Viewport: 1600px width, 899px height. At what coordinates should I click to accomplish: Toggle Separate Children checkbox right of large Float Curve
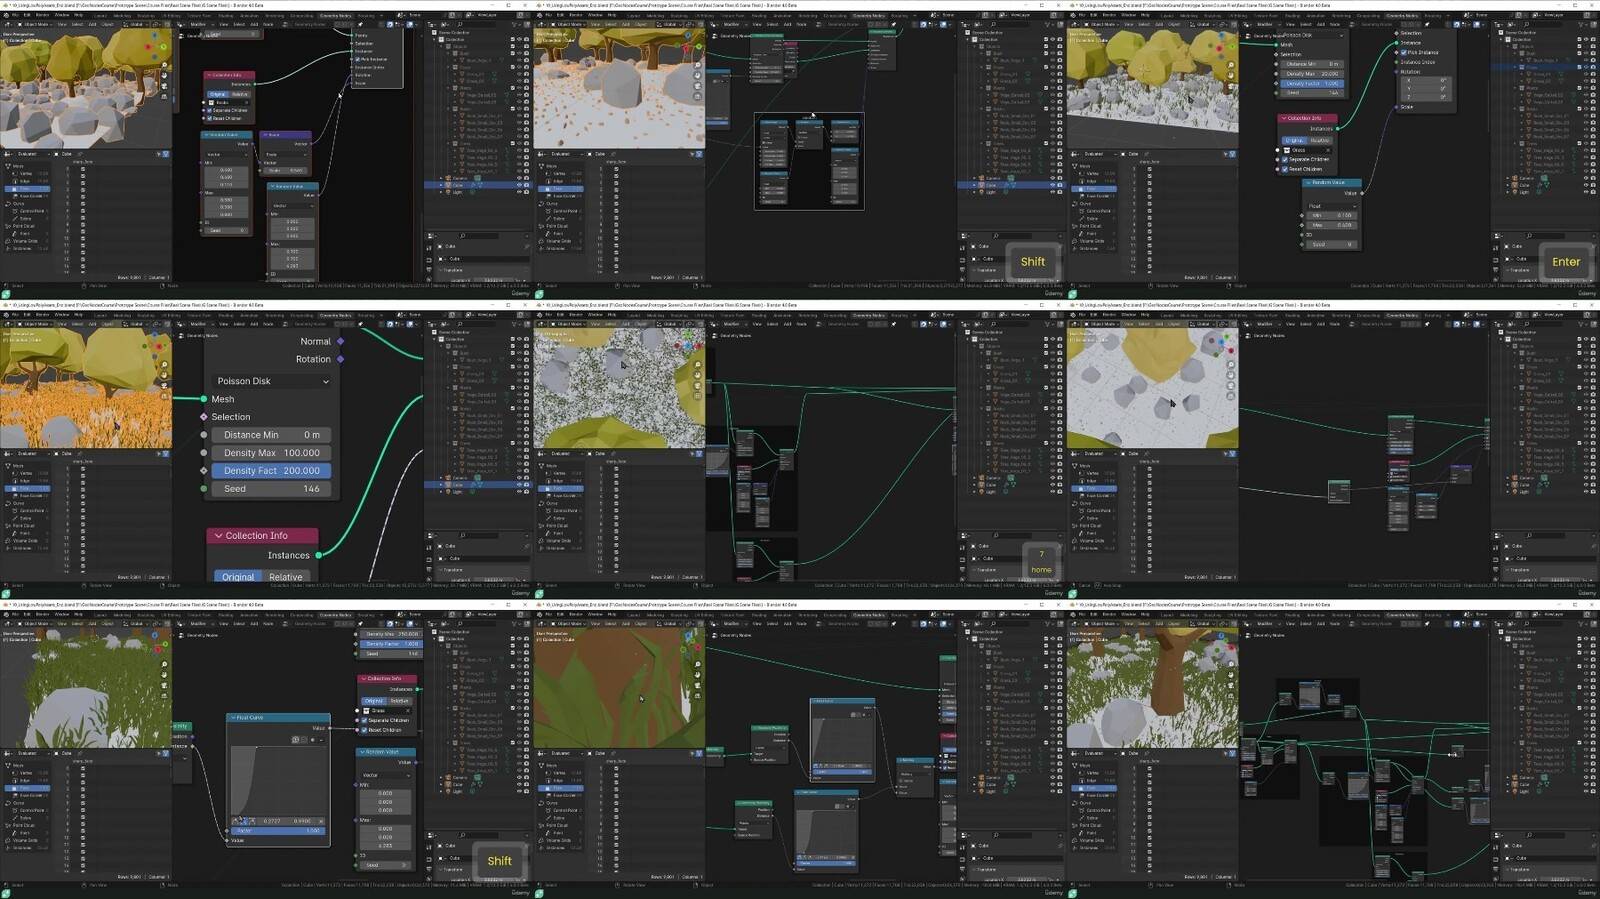[x=364, y=720]
